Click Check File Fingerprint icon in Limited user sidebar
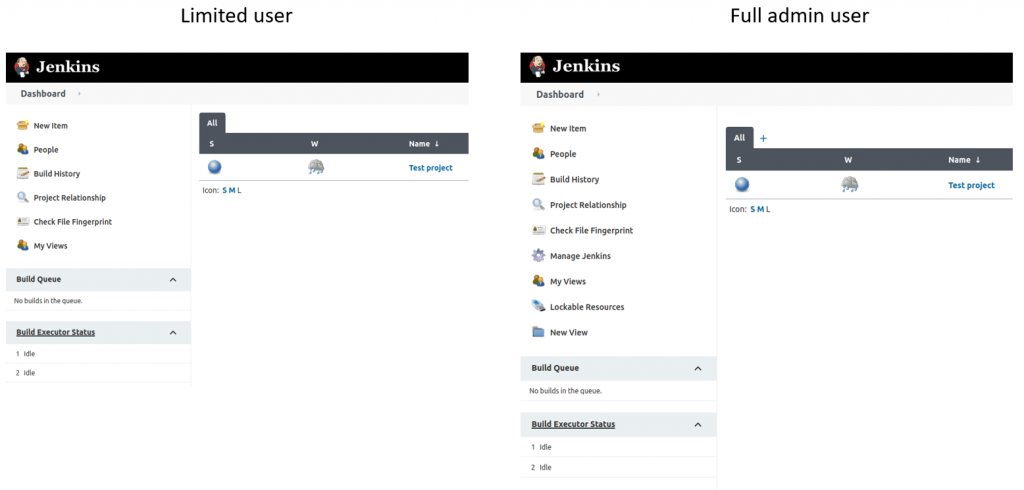 23,222
